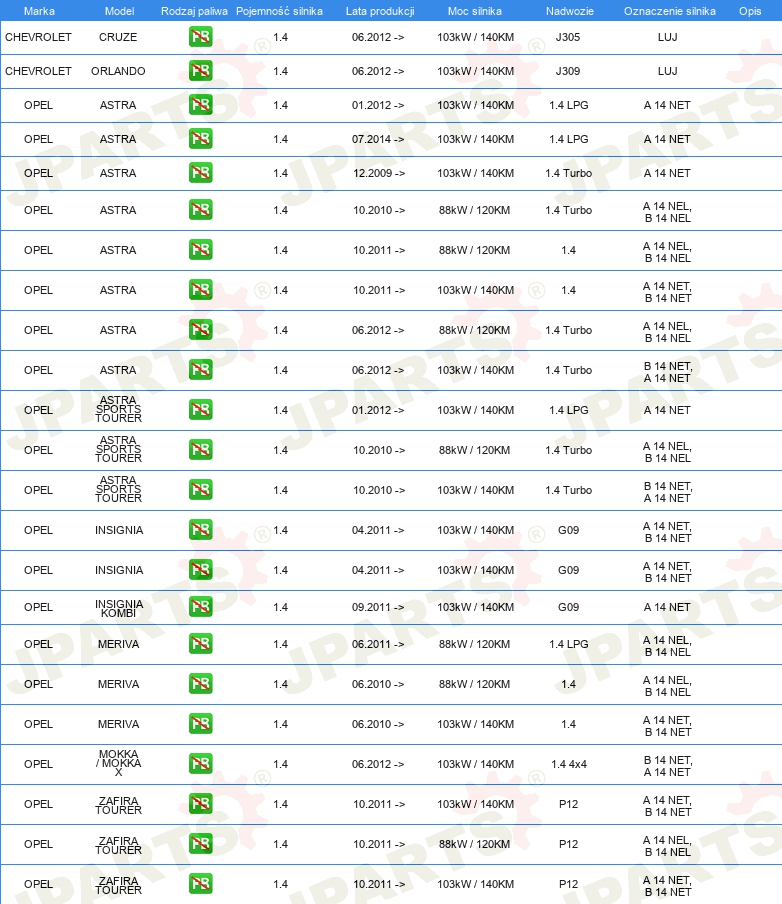Click the 09.2011 -> production date cell
Image resolution: width=782 pixels, height=904 pixels.
tap(378, 607)
